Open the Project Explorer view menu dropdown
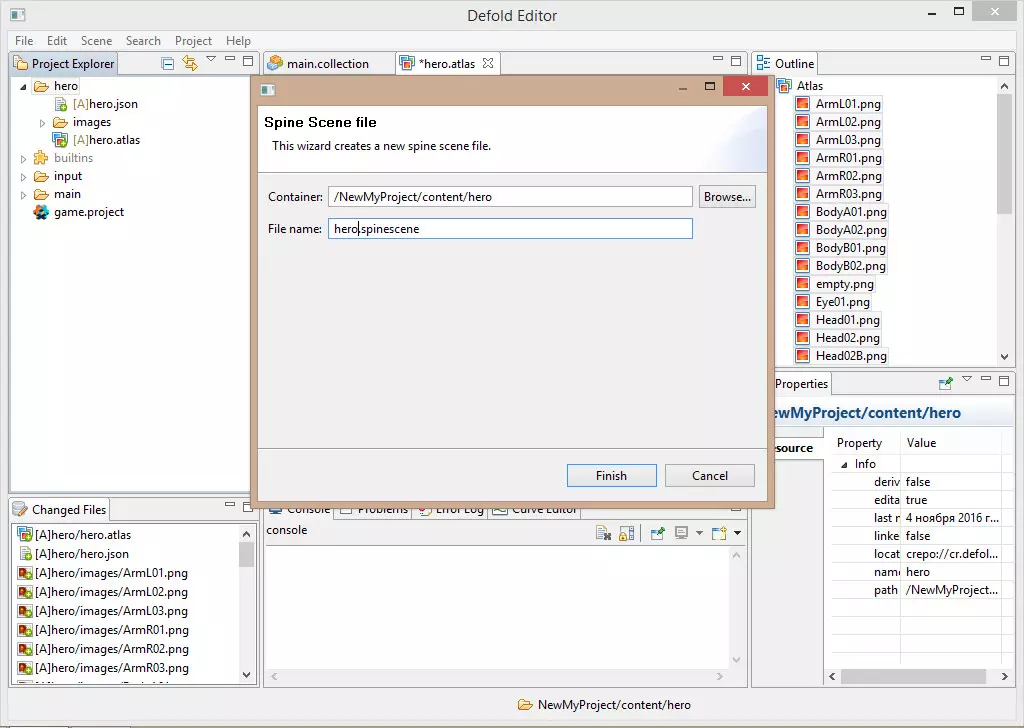Image resolution: width=1024 pixels, height=728 pixels. click(x=211, y=60)
